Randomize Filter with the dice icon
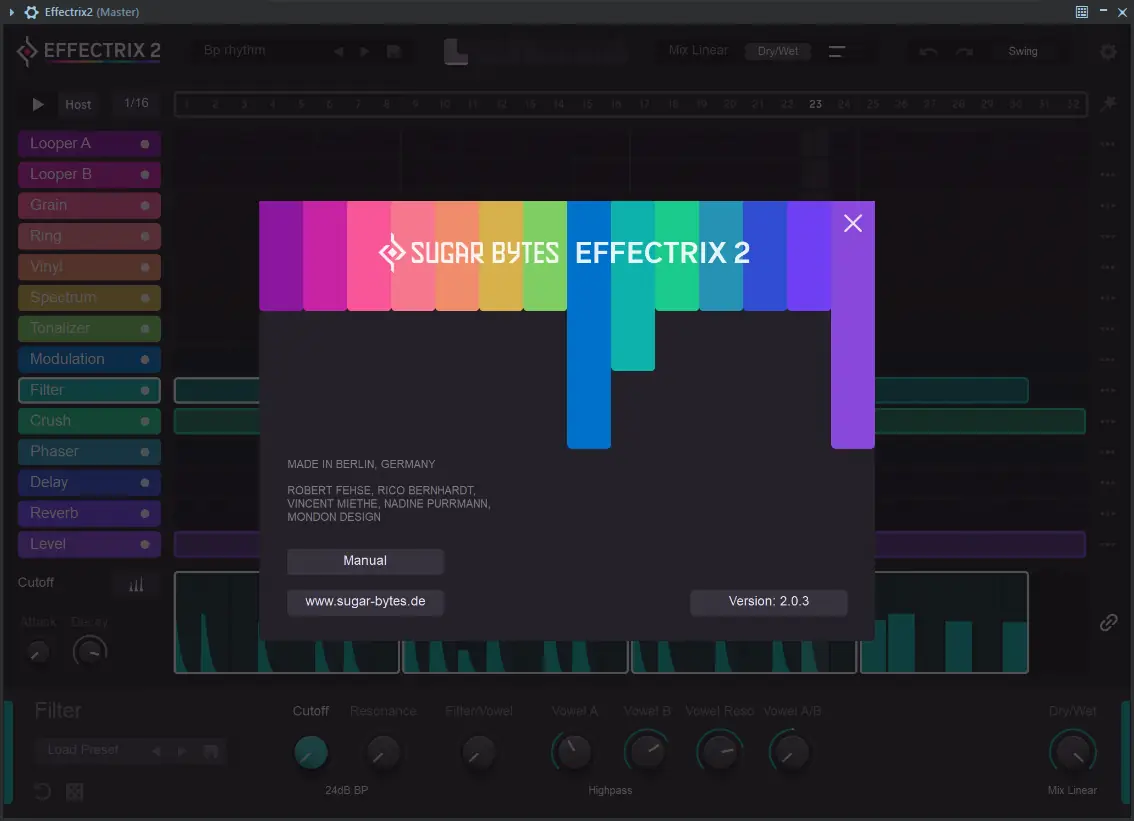The height and width of the screenshot is (821, 1134). (74, 791)
